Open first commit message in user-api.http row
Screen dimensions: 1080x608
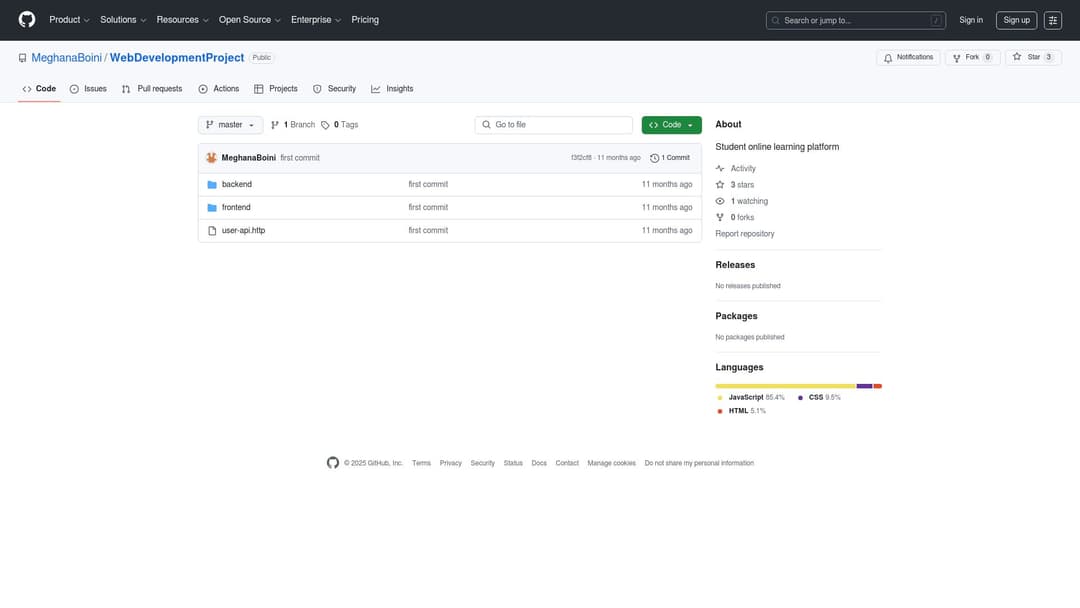(428, 231)
